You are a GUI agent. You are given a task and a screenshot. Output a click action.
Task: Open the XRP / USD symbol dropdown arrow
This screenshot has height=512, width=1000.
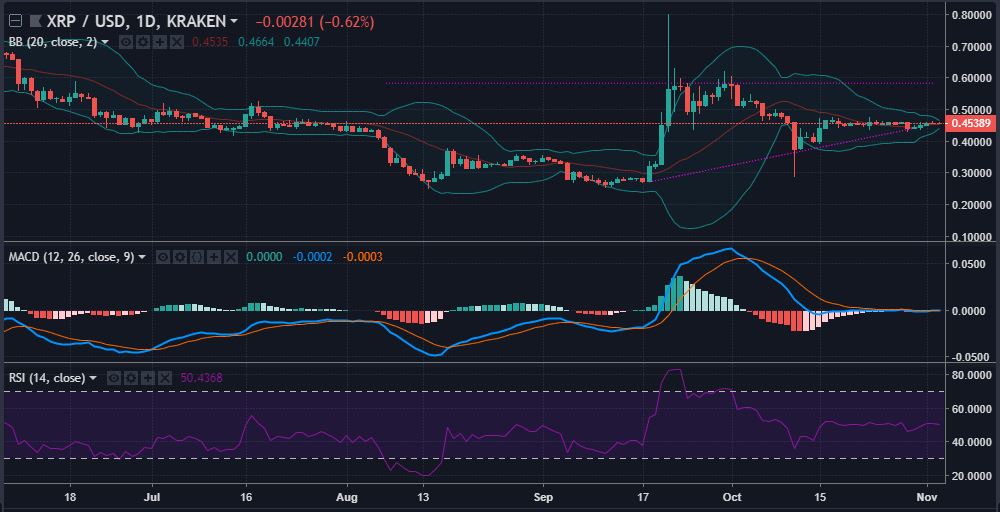pos(233,21)
